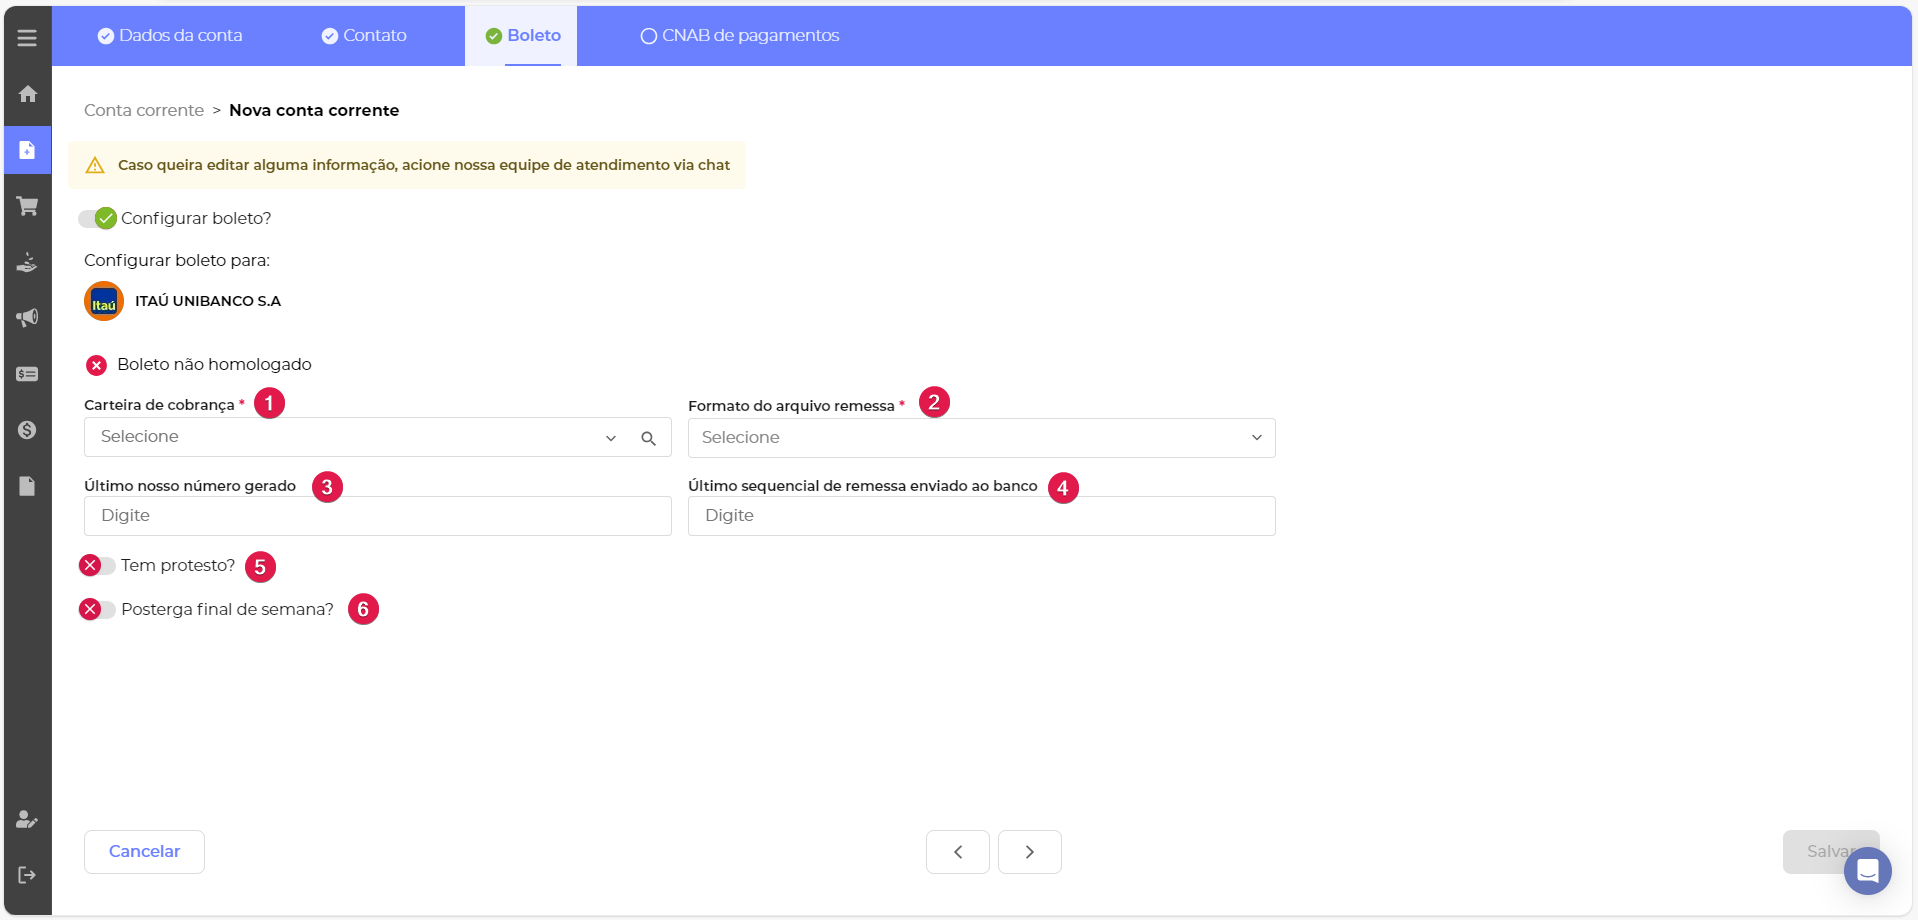Open the dollar coin sidebar icon
Image resolution: width=1918 pixels, height=920 pixels.
coord(27,430)
